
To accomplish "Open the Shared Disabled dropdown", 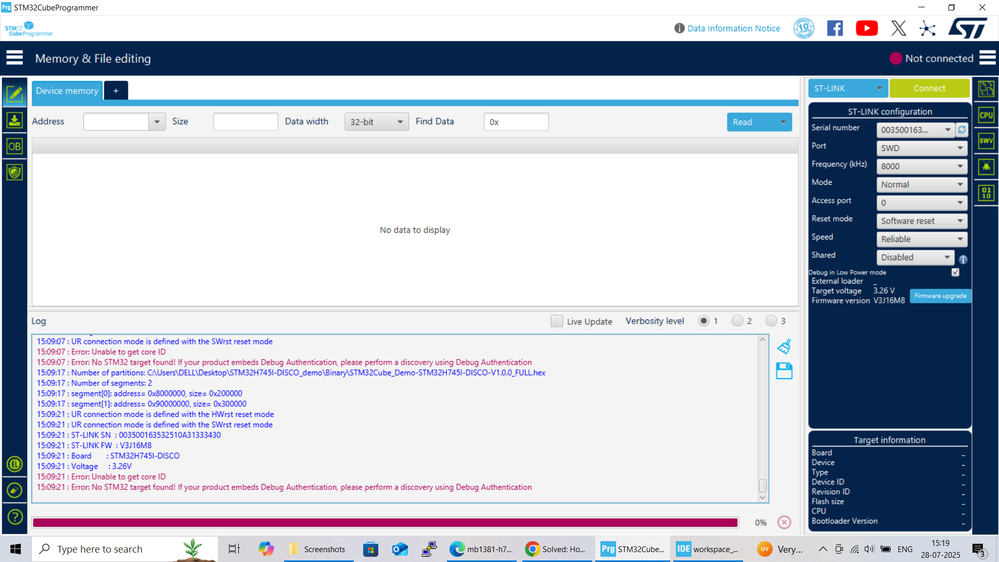I will point(915,257).
